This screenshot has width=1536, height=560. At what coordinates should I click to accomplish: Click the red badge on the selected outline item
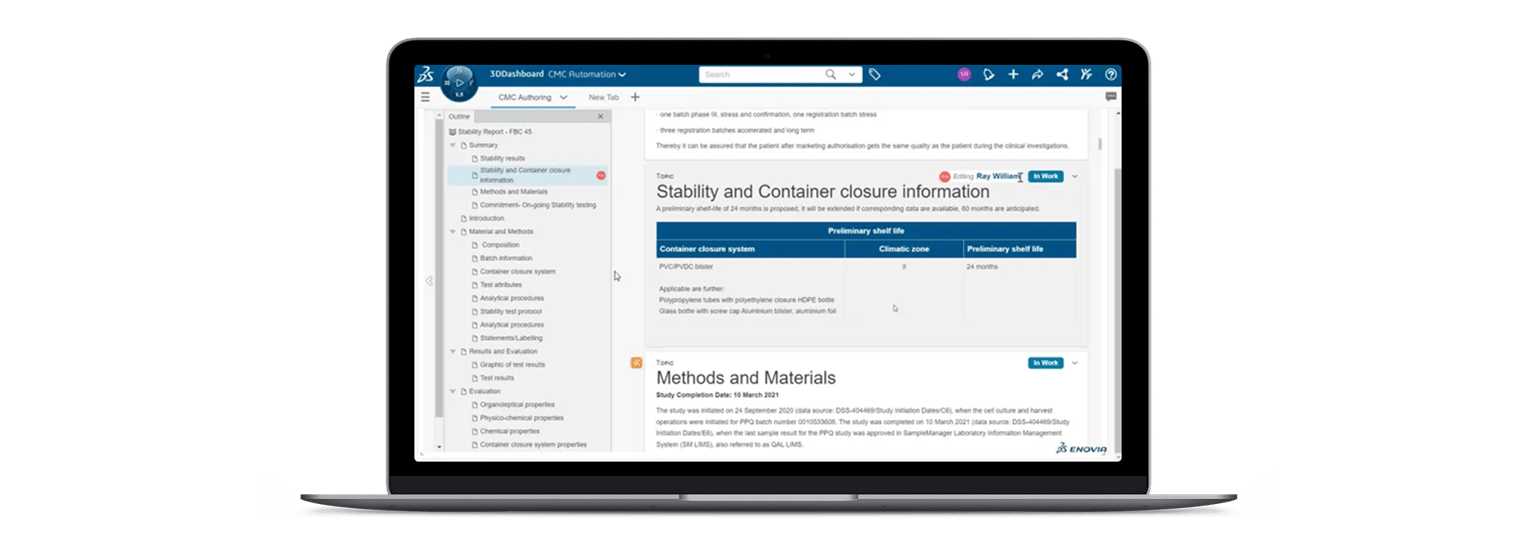[x=601, y=175]
